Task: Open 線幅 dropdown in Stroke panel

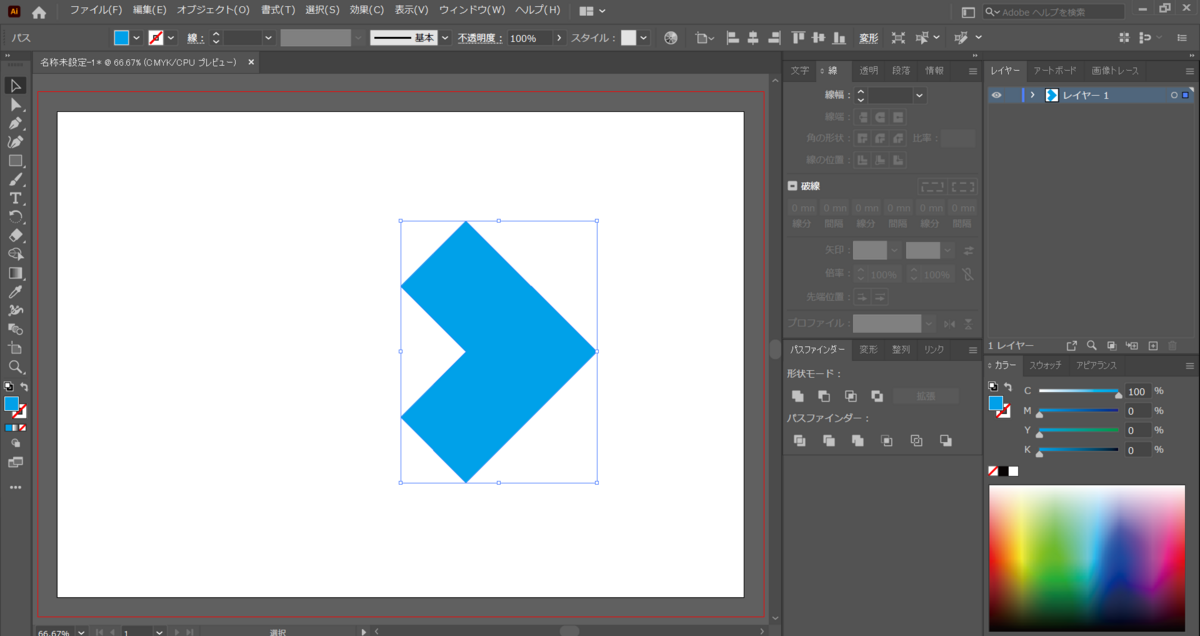Action: click(920, 96)
